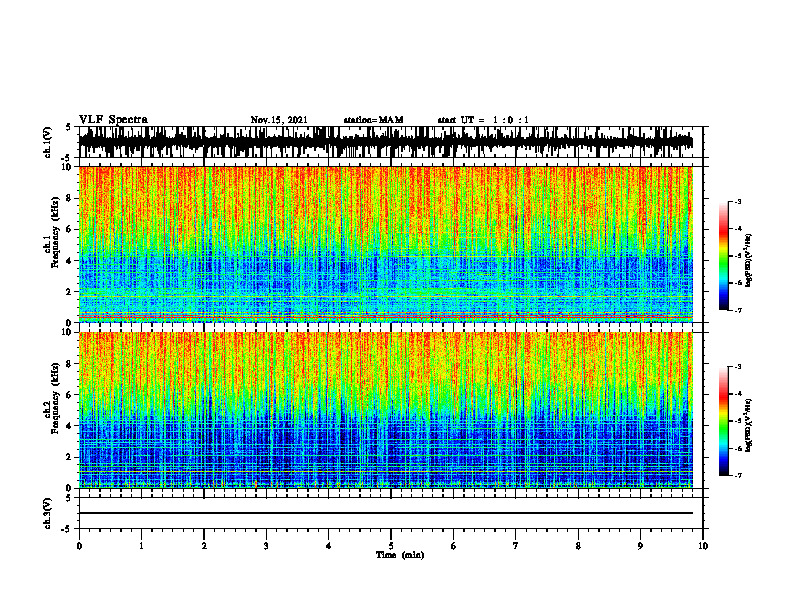Image resolution: width=792 pixels, height=612 pixels.
Task: Click the '-3' label on ch.1 colorbar
Action: pos(738,201)
